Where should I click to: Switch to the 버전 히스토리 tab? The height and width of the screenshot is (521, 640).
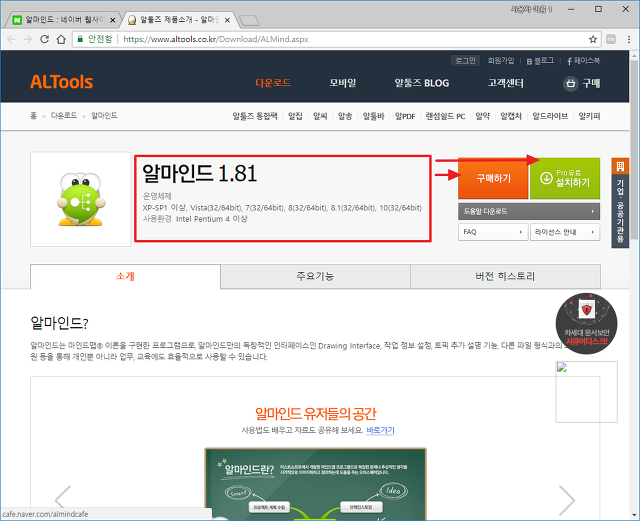(505, 276)
